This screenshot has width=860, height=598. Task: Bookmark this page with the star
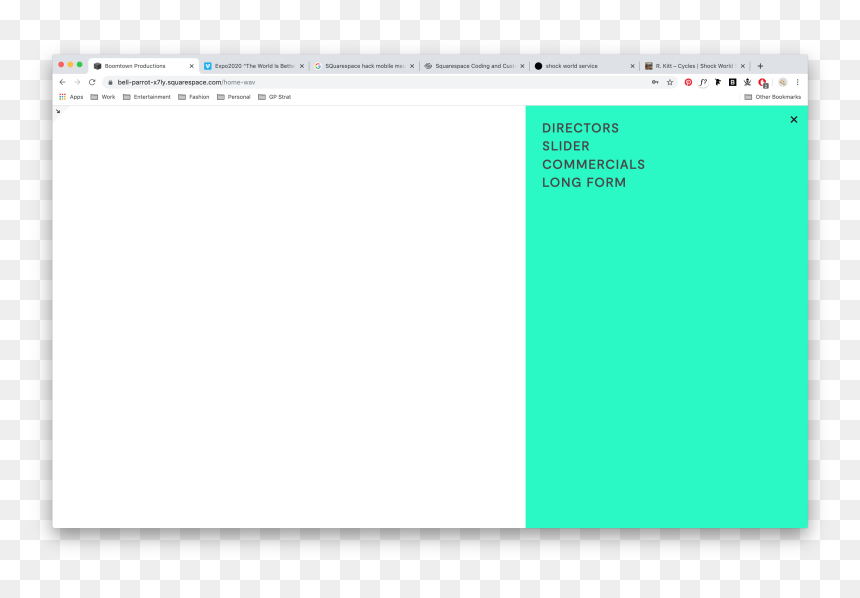tap(670, 82)
